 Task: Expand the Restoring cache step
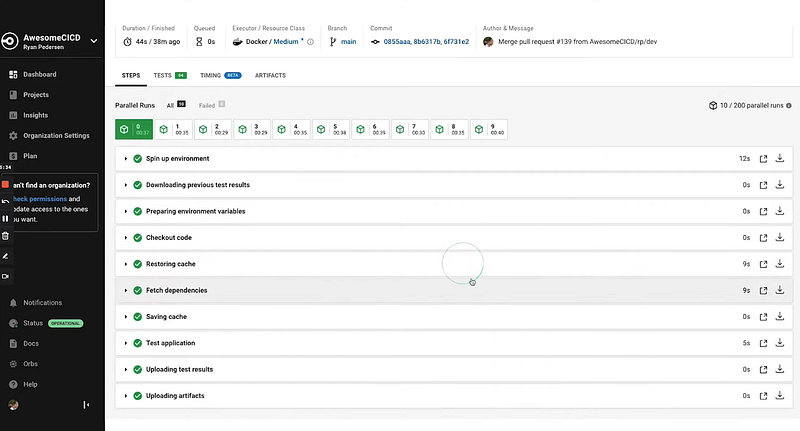click(126, 264)
